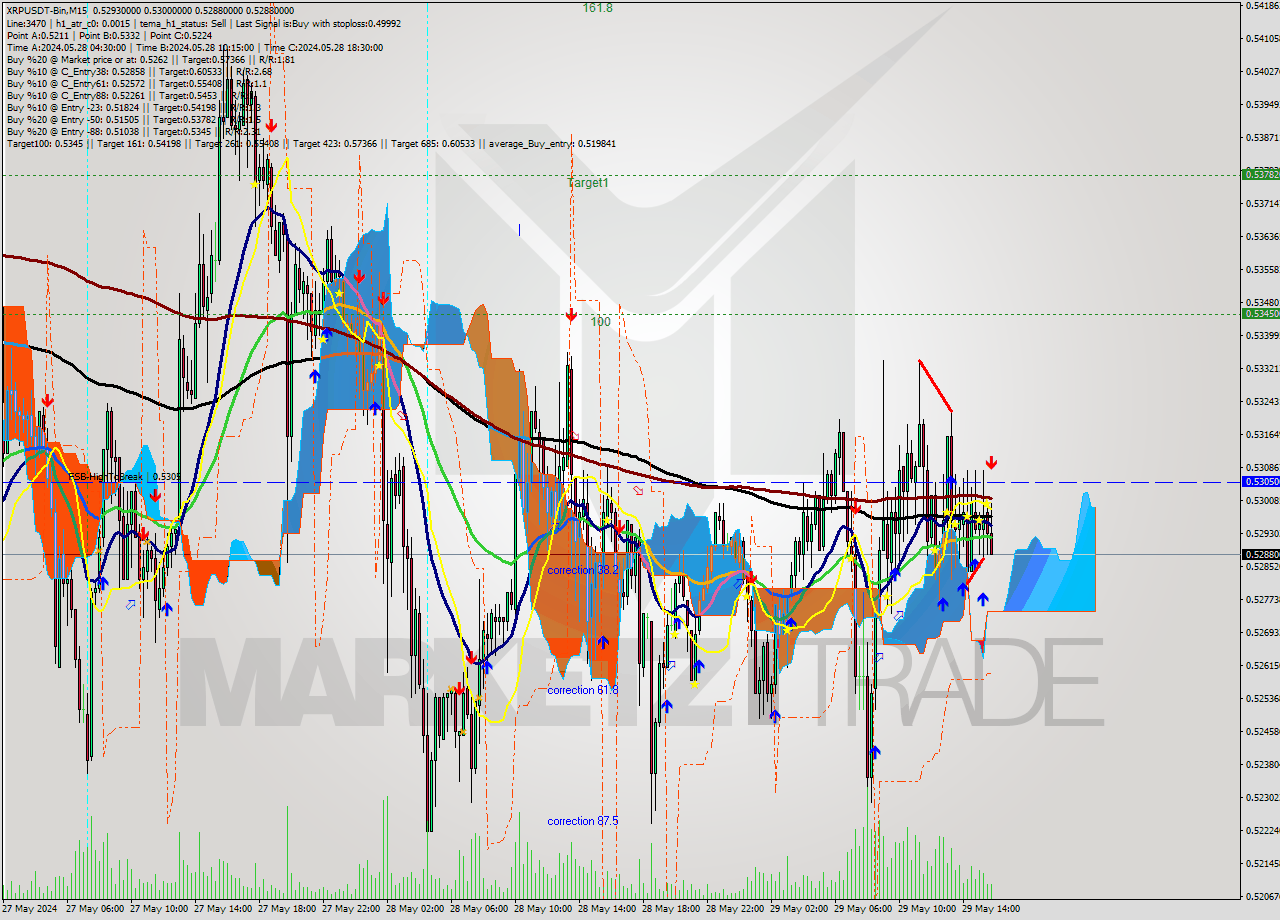1280x920 pixels.
Task: Click the green 'Target1' label
Action: pyautogui.click(x=587, y=183)
